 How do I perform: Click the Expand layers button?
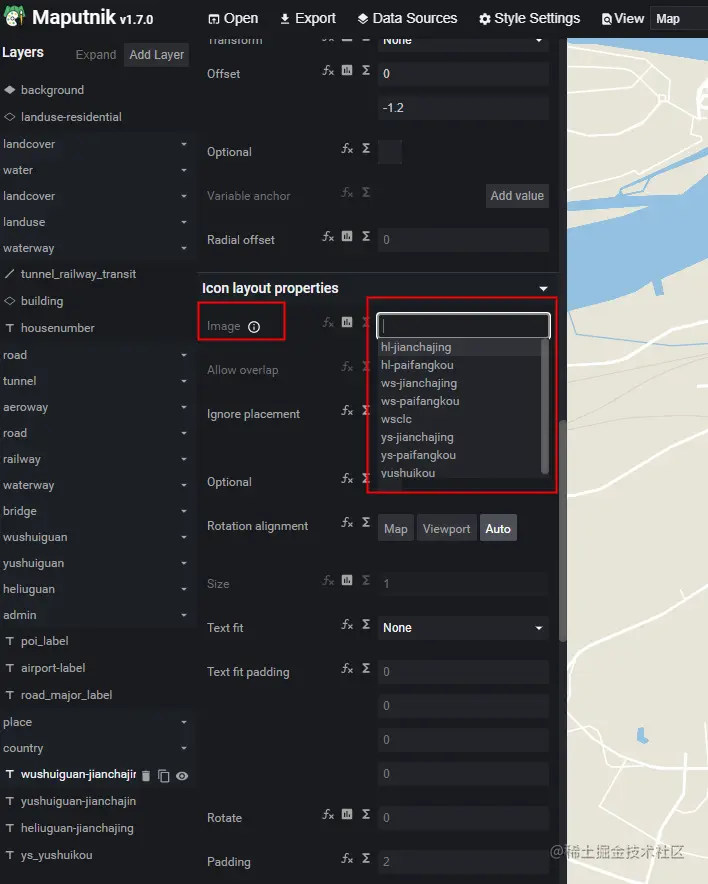pyautogui.click(x=96, y=55)
